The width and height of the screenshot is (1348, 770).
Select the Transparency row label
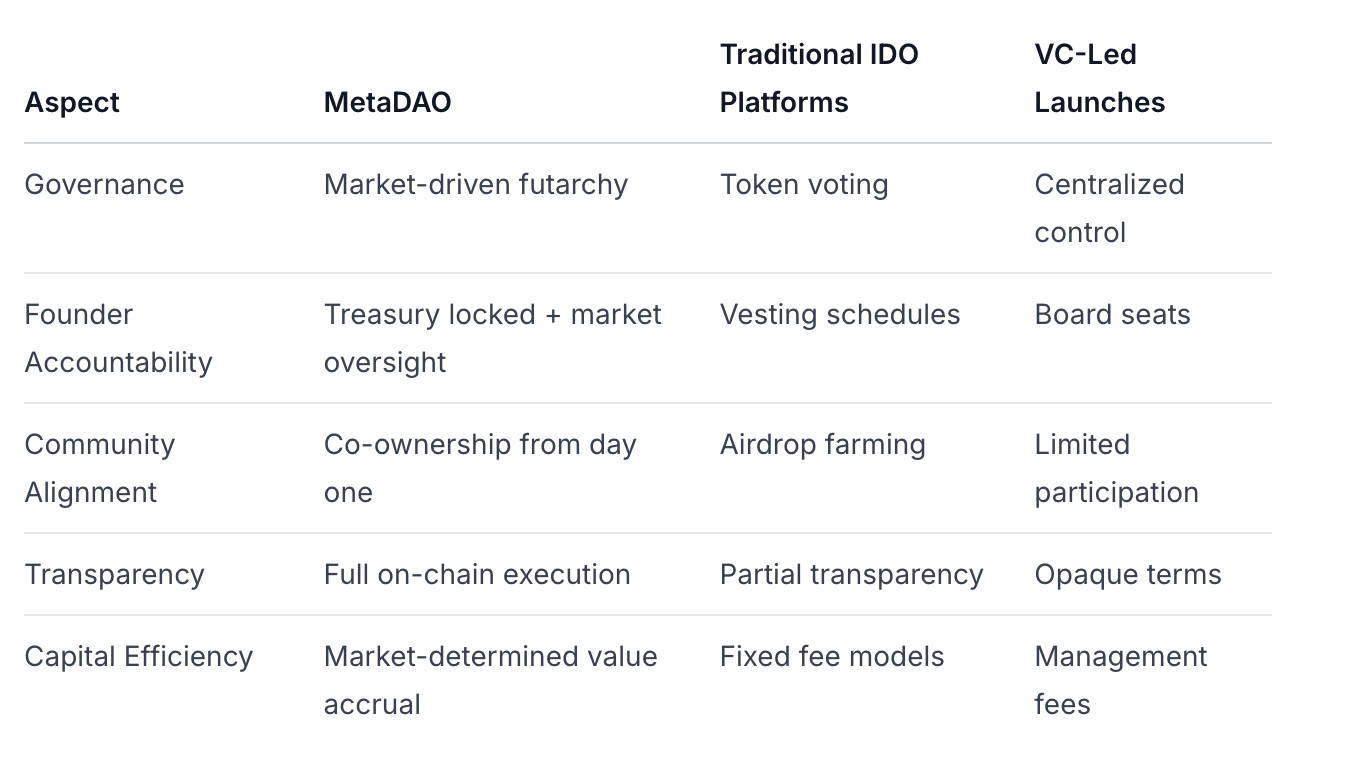pos(114,575)
